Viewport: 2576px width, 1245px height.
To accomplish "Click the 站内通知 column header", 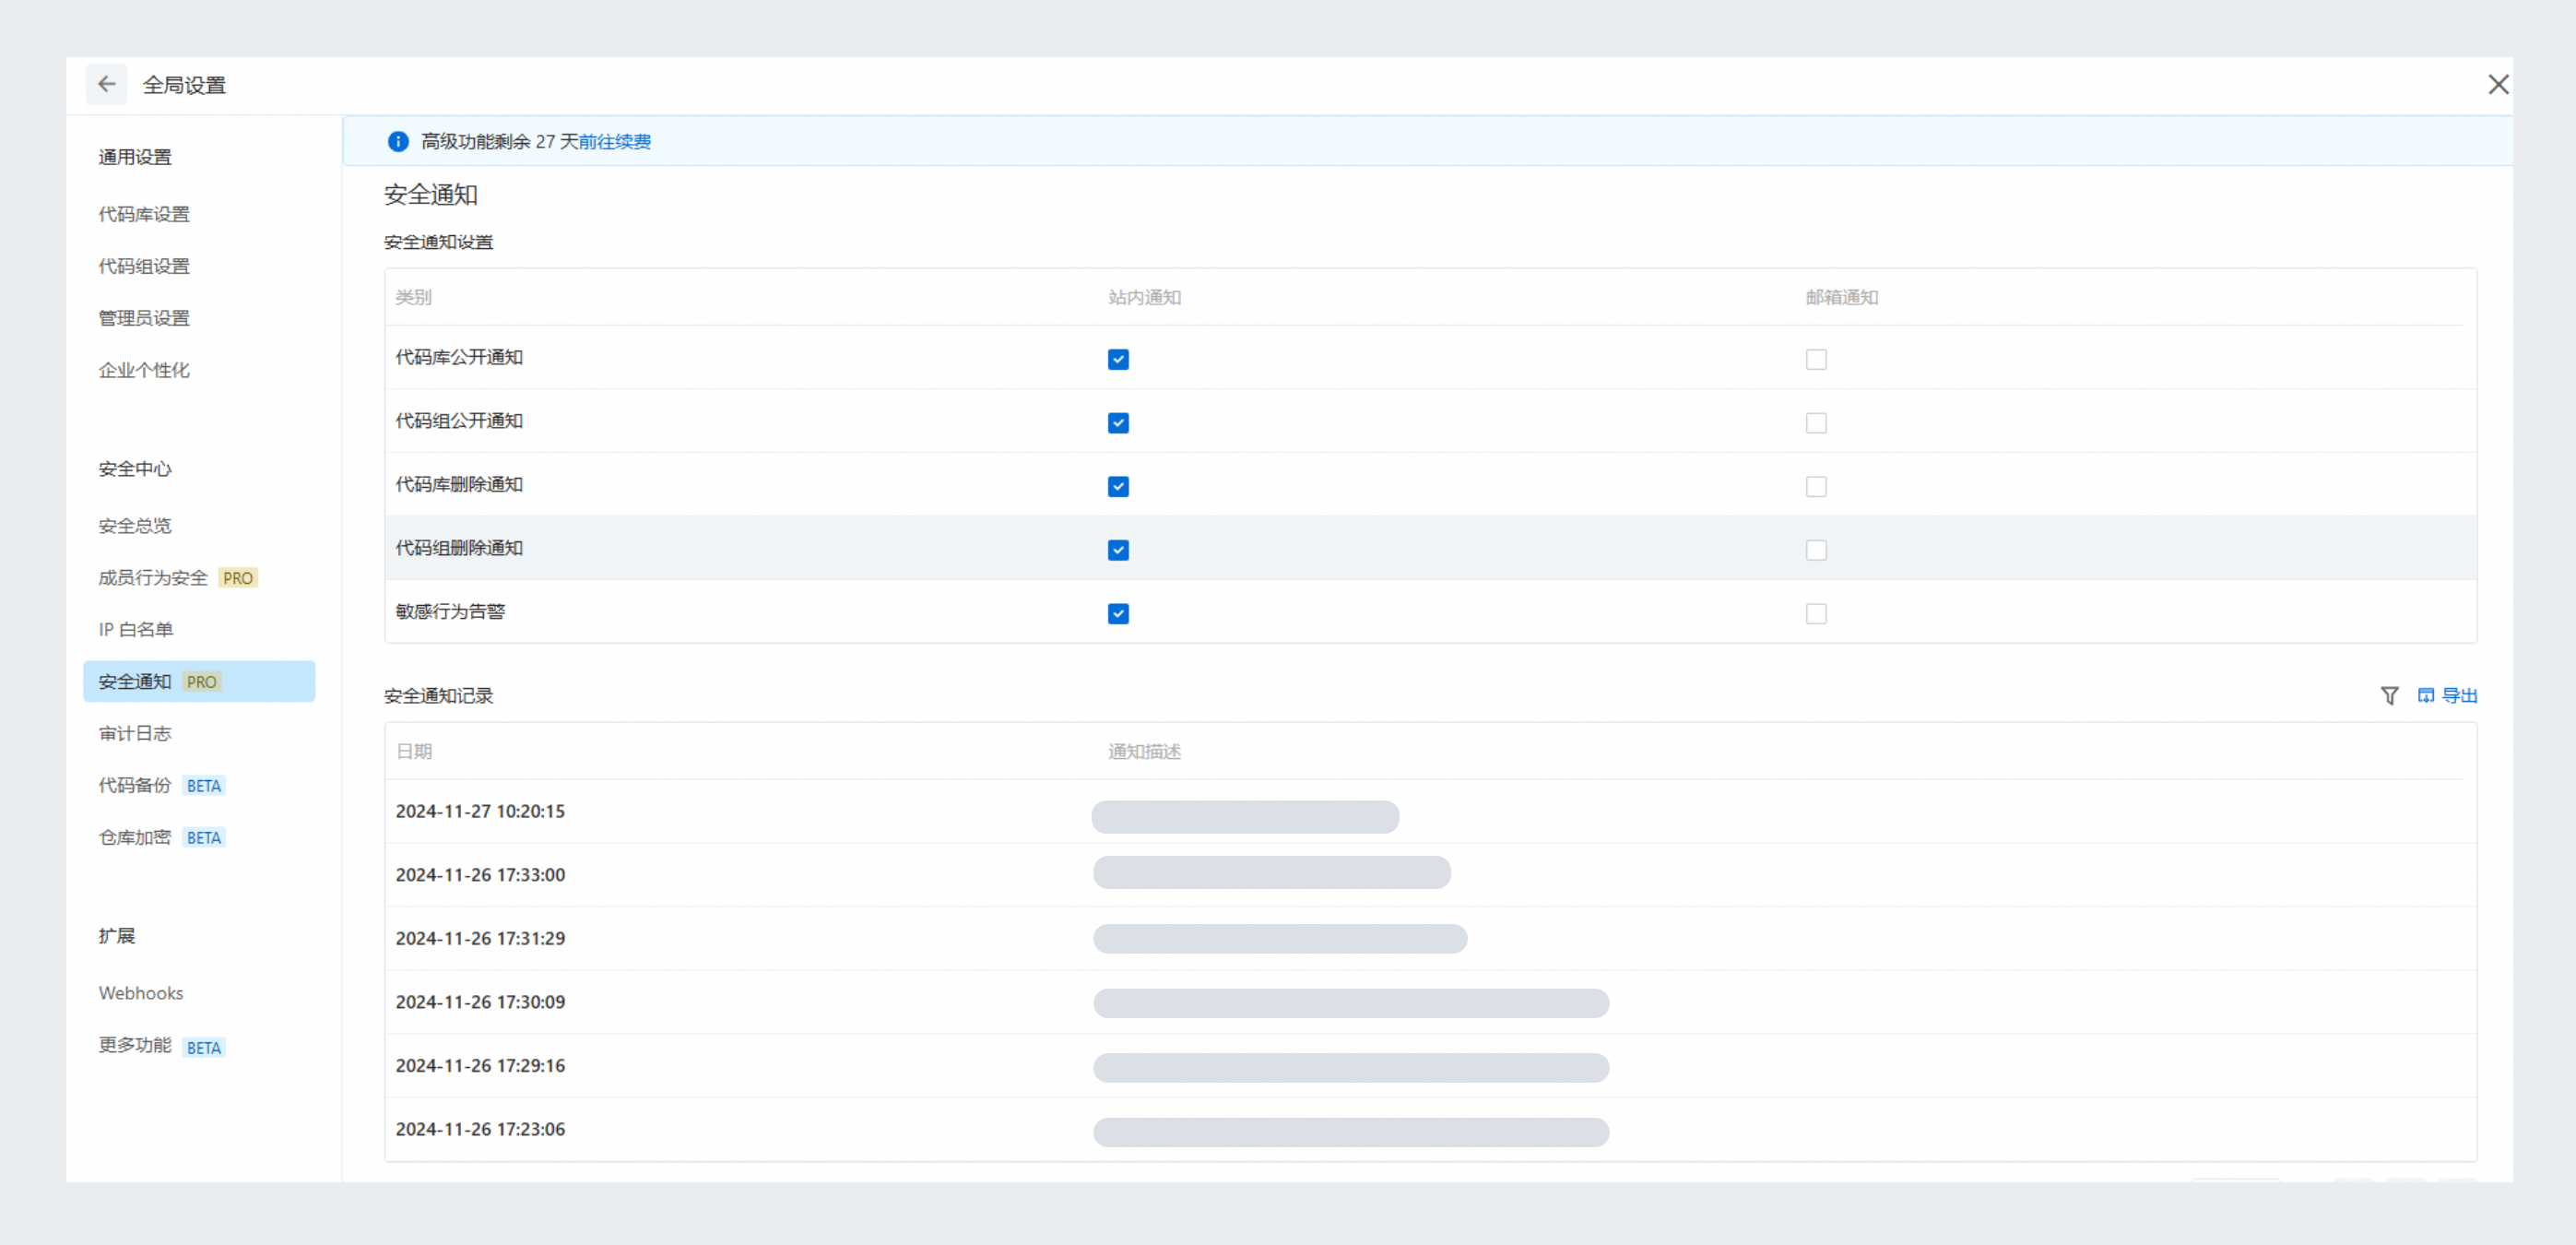I will click(x=1144, y=298).
